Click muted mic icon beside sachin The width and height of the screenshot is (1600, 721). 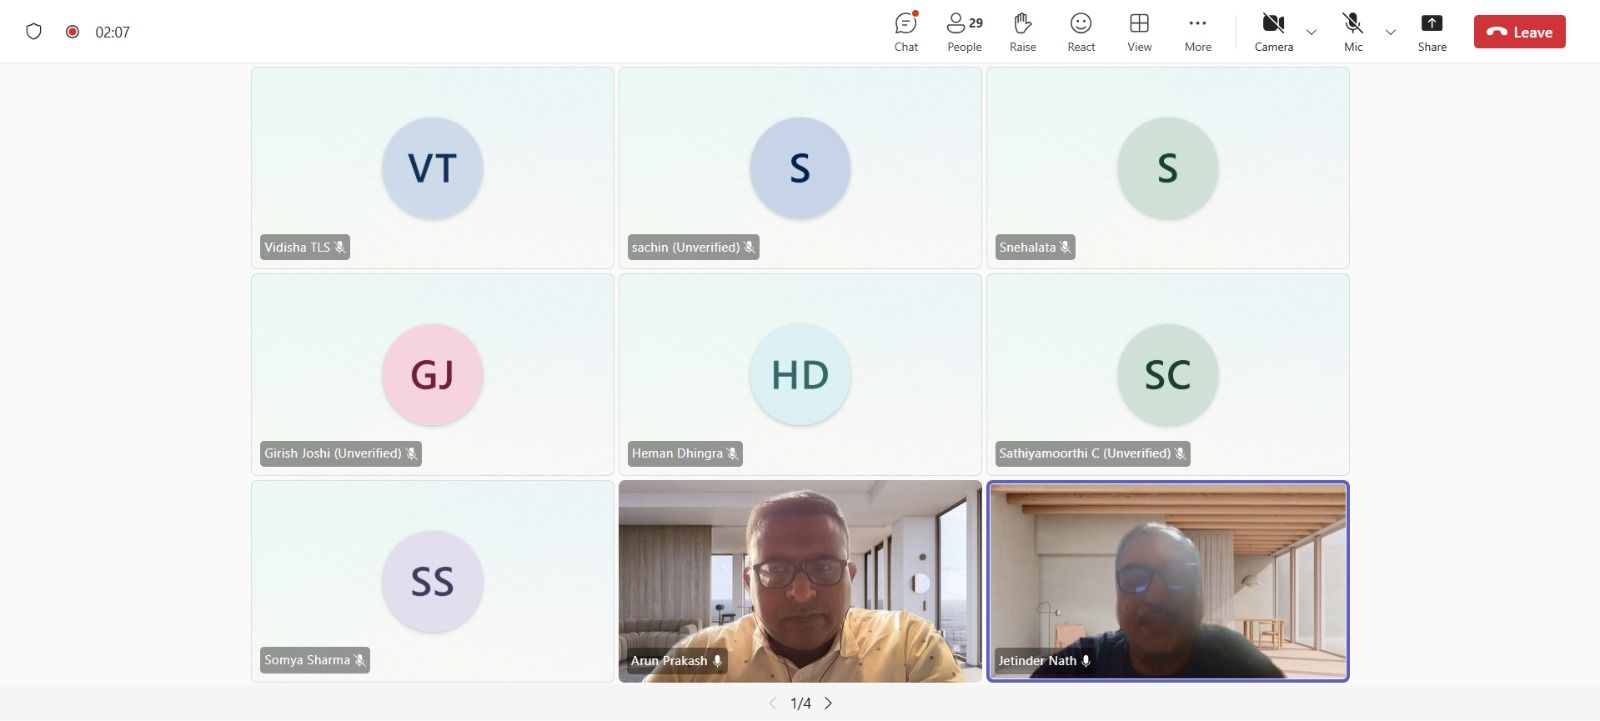coord(749,247)
